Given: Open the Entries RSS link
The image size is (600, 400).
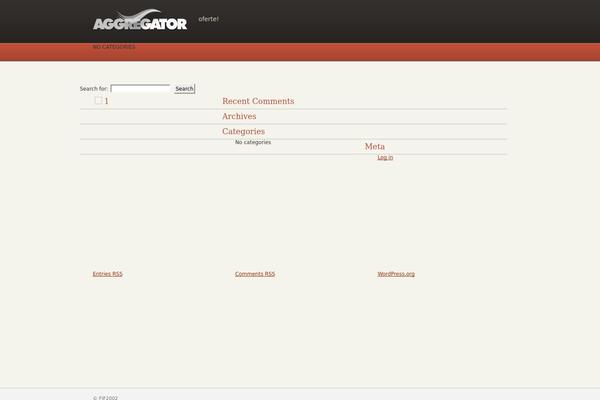Looking at the screenshot, I should (x=108, y=274).
